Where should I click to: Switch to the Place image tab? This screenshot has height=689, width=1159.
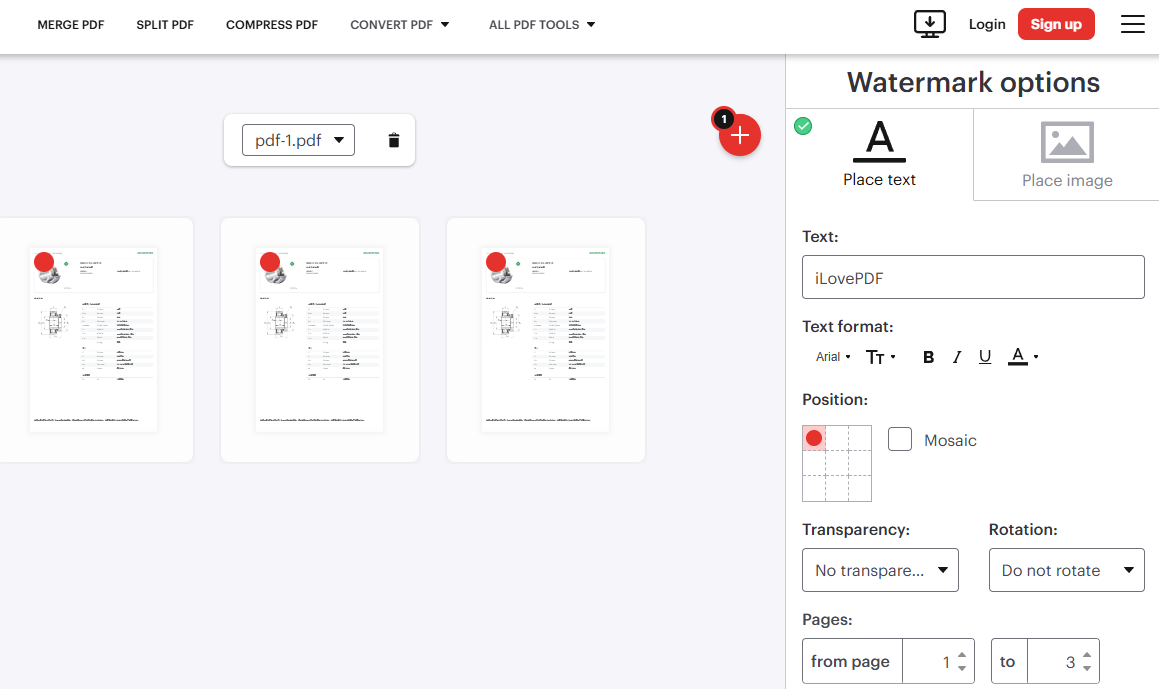click(1066, 155)
